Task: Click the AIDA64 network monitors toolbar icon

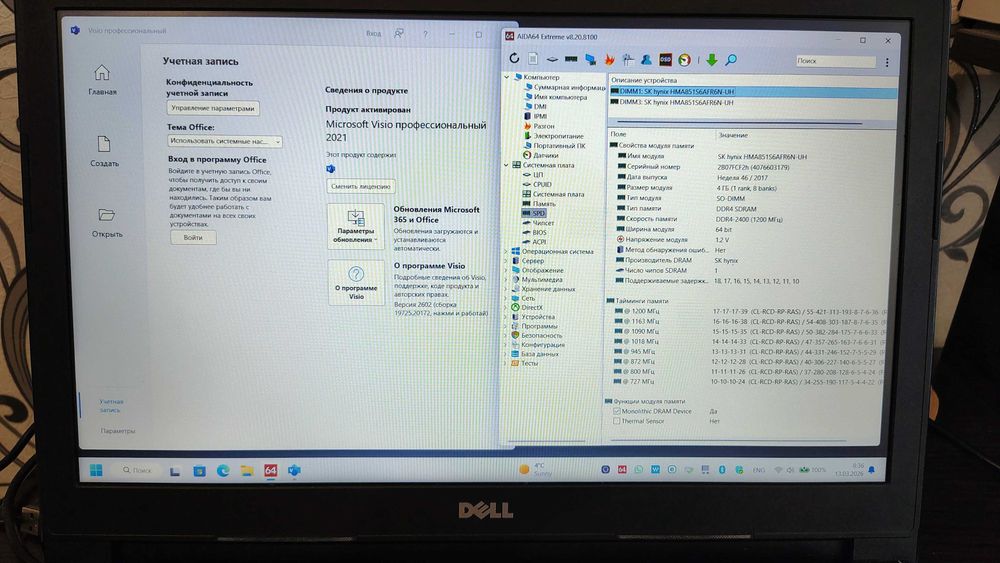Action: pos(591,59)
